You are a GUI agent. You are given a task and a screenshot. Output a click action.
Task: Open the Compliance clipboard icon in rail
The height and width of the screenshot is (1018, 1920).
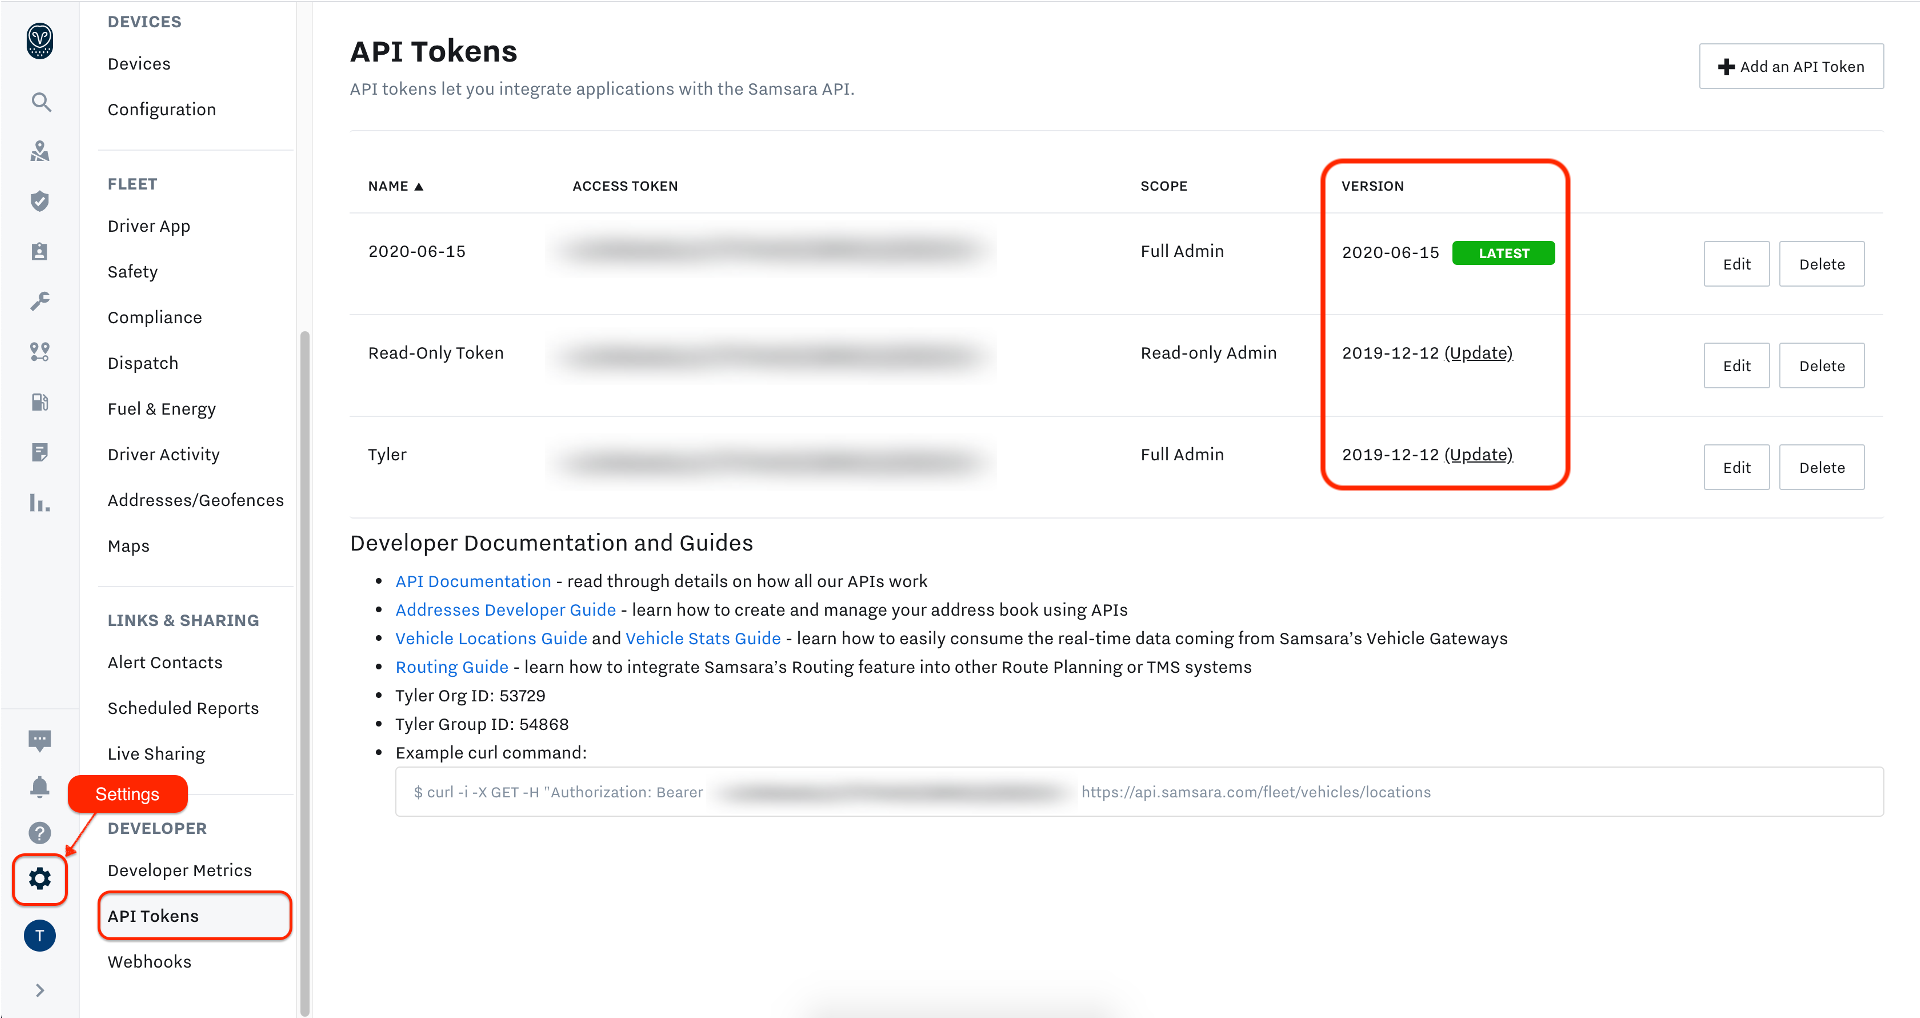tap(40, 251)
